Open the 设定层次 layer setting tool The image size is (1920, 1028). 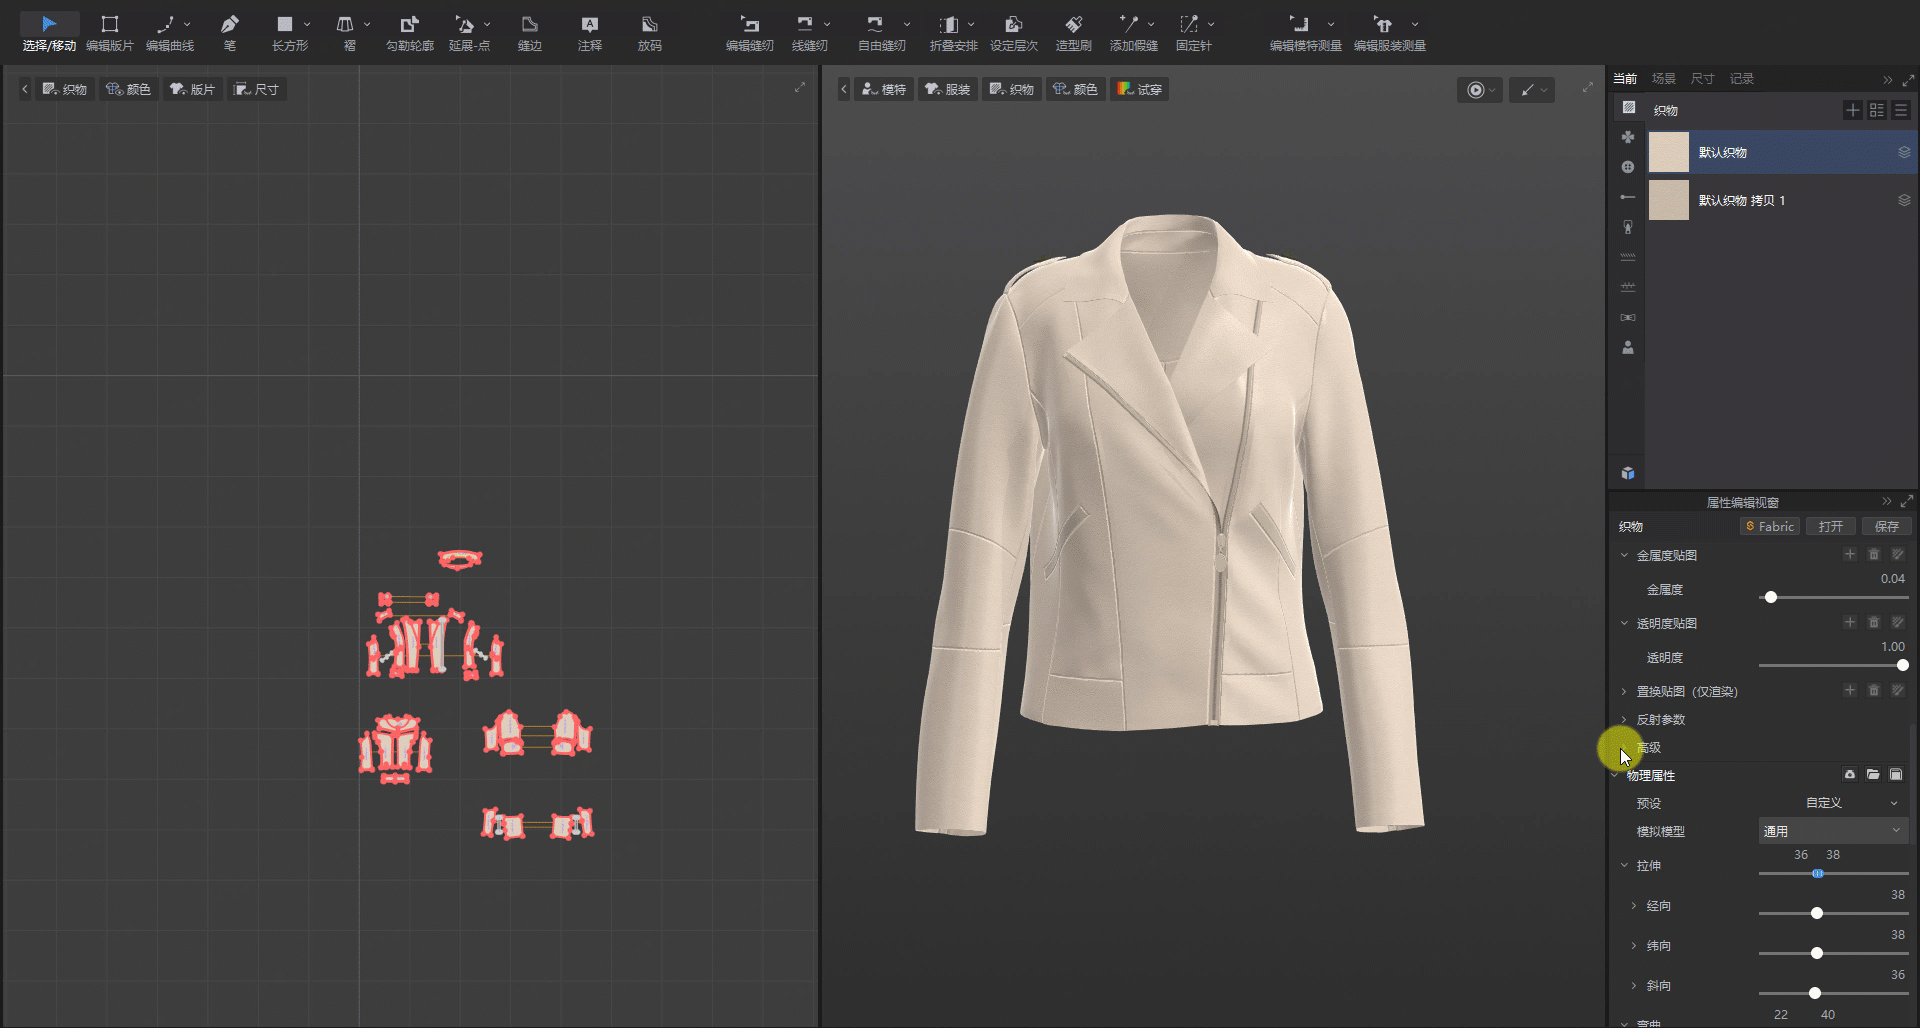tap(1013, 32)
